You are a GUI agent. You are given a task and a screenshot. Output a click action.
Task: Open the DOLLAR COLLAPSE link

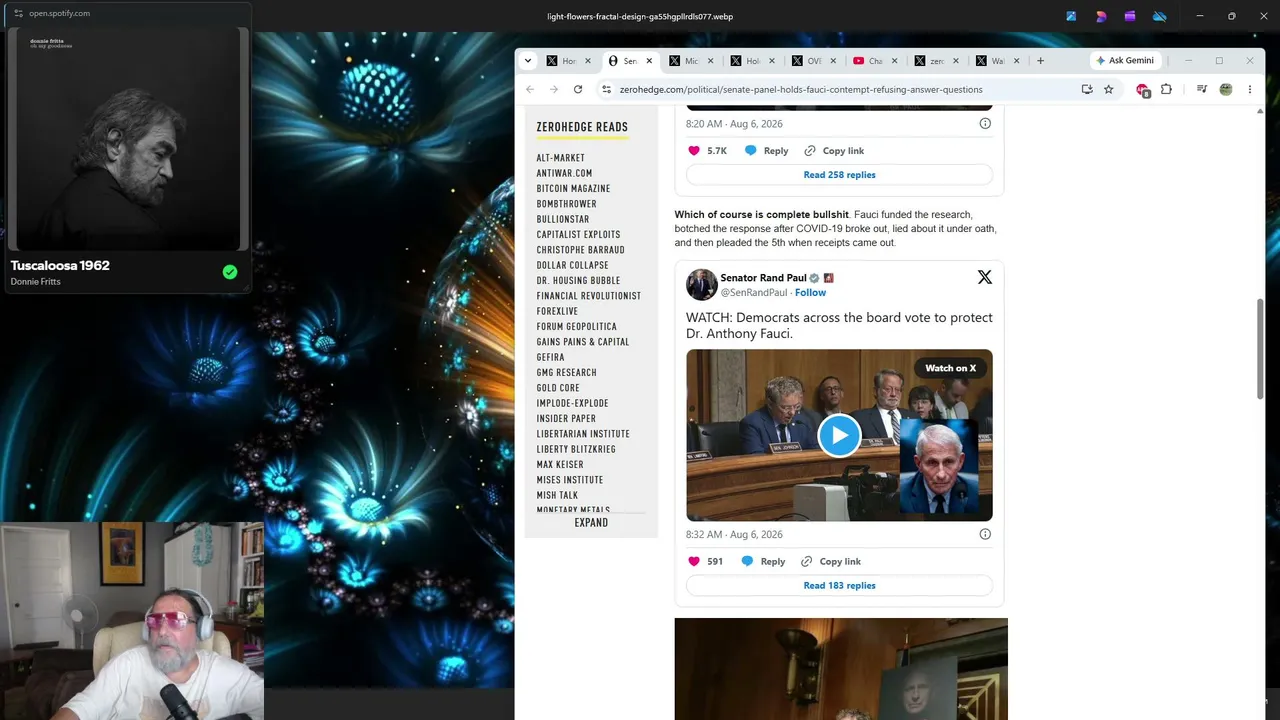(572, 266)
